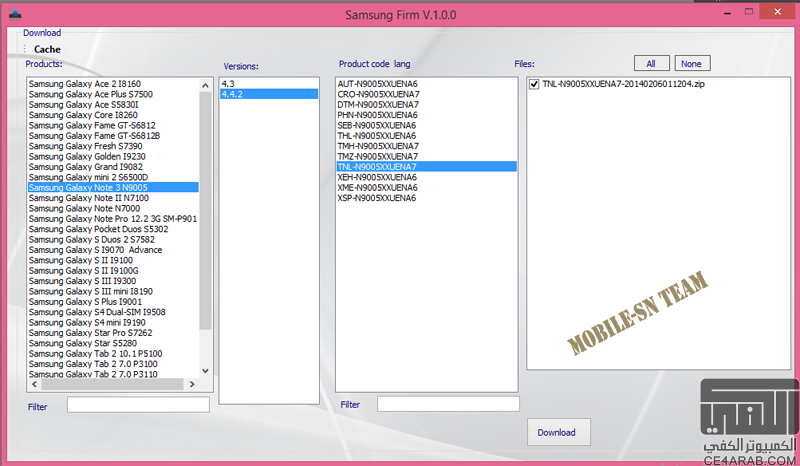The width and height of the screenshot is (800, 466).
Task: Select Samsung Galaxy Tab 2 7.0 P3100
Action: click(x=113, y=364)
